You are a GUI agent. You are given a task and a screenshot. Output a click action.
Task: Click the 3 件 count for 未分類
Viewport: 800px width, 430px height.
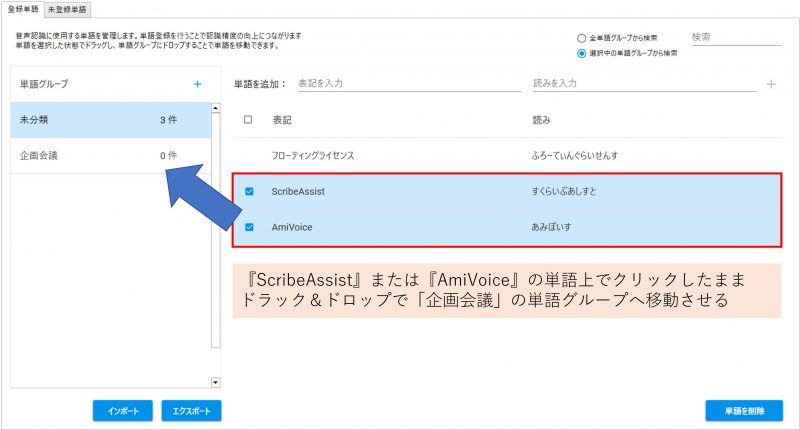pos(168,120)
